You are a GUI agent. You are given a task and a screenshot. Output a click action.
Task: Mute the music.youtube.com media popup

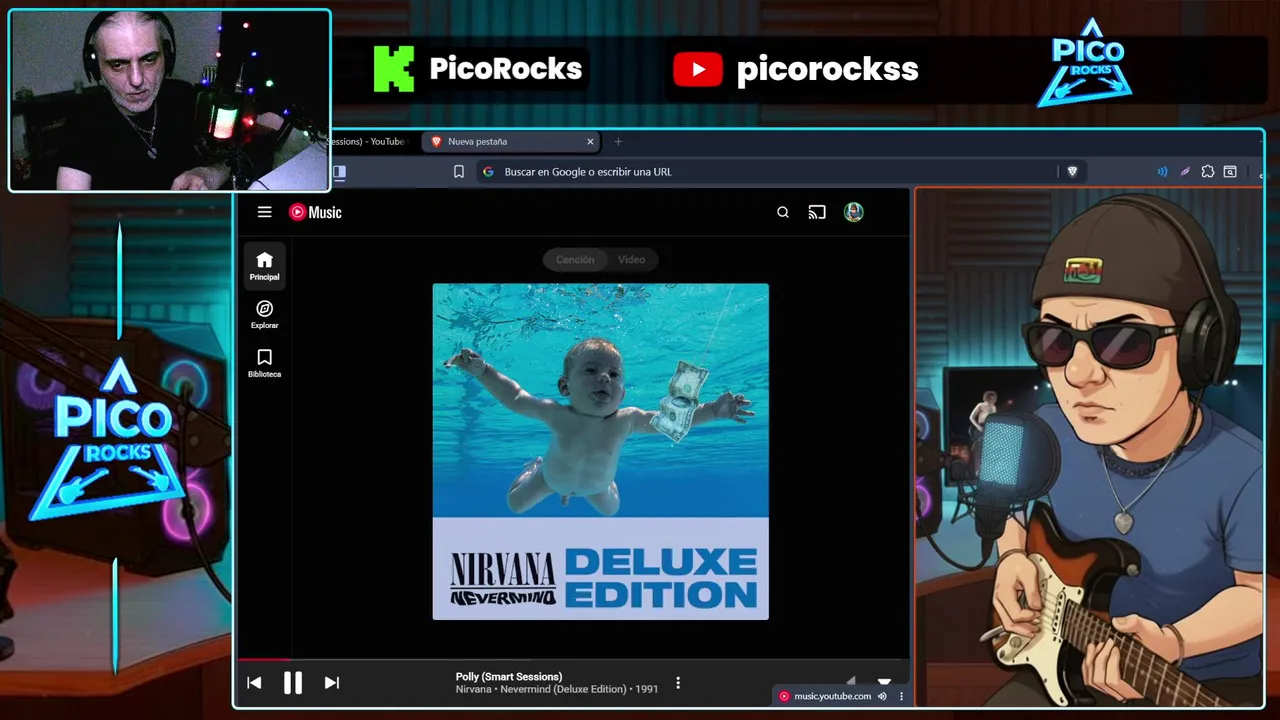tap(882, 696)
